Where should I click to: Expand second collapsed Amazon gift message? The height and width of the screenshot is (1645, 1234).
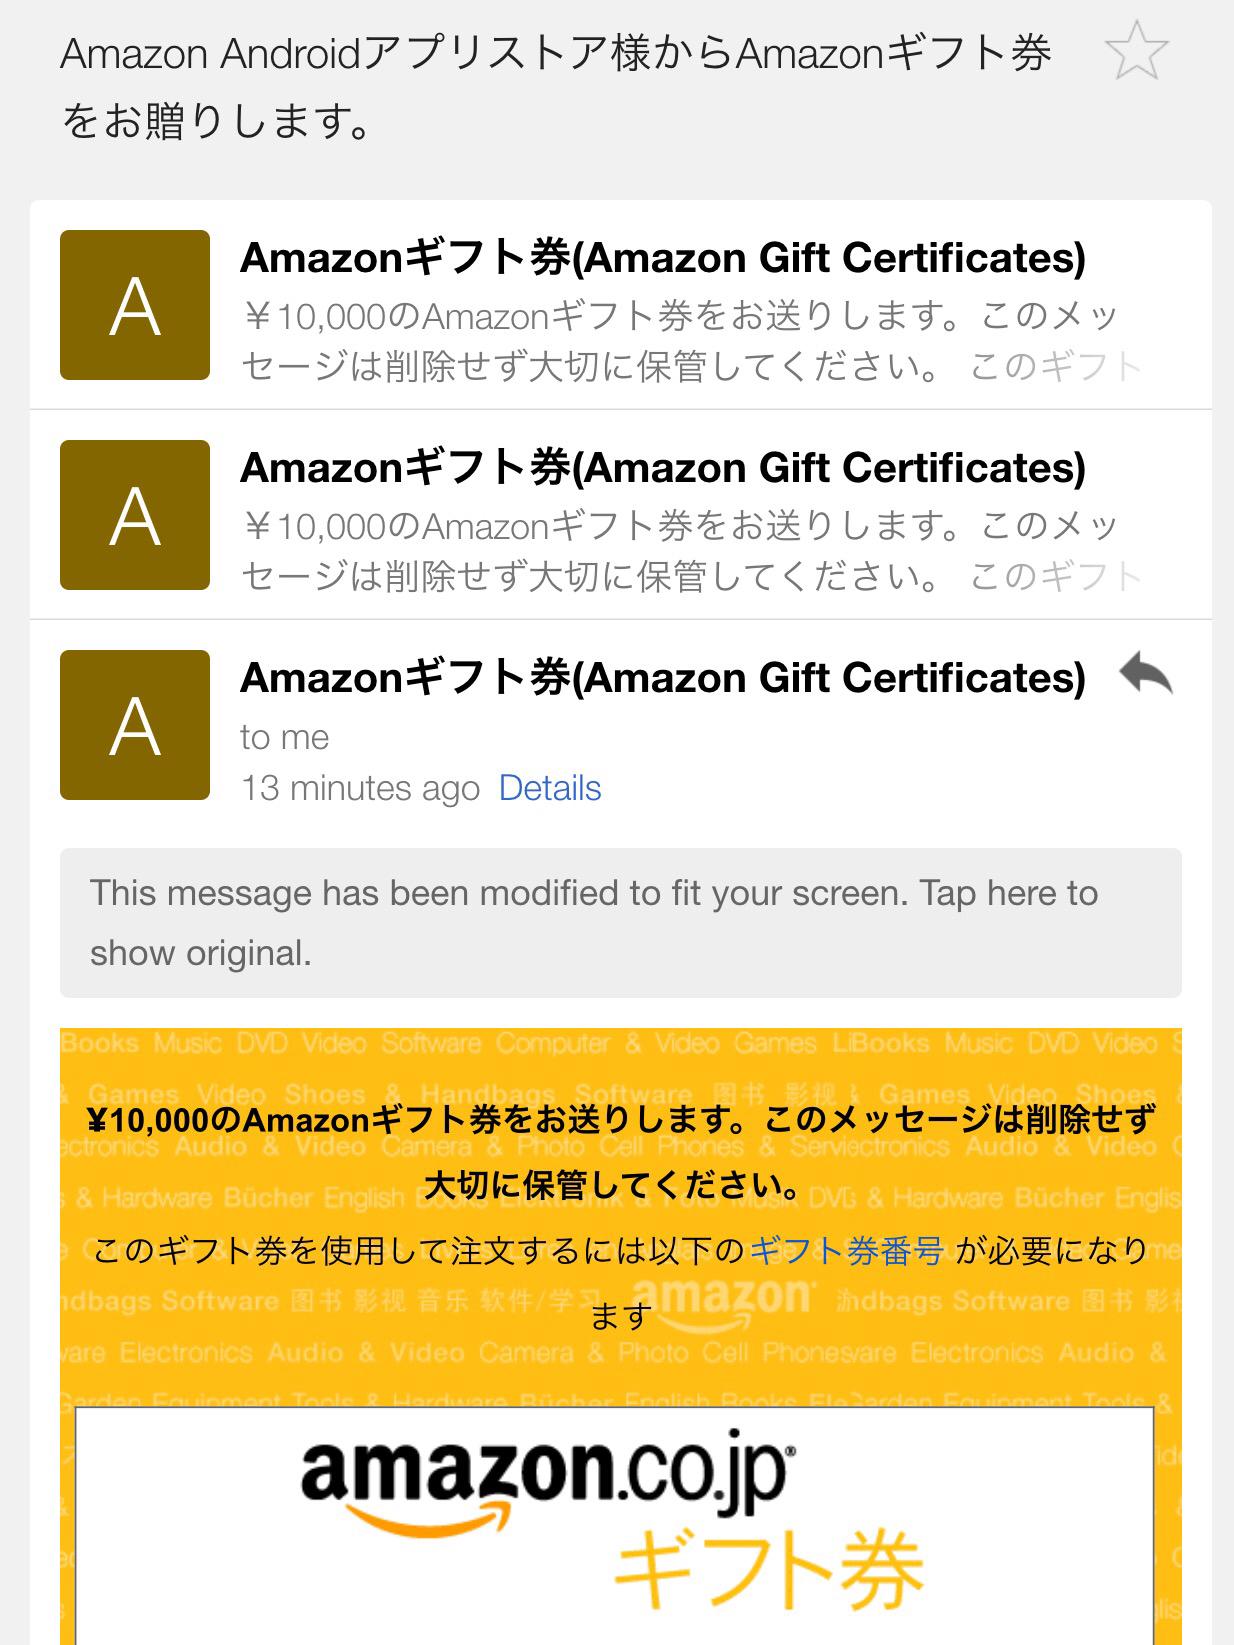coord(620,515)
